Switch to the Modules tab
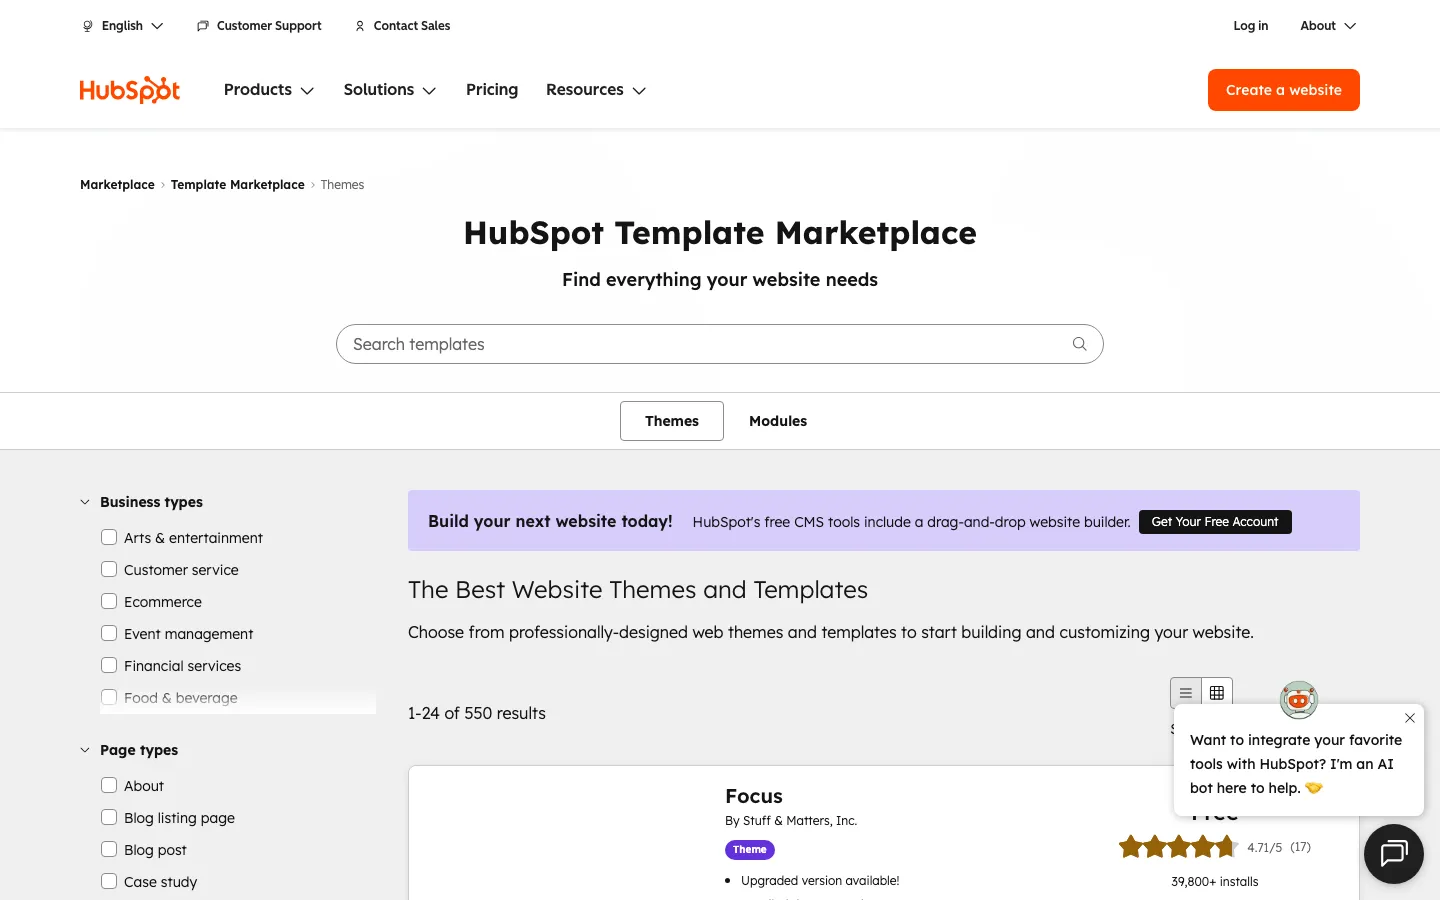The width and height of the screenshot is (1440, 900). pyautogui.click(x=778, y=421)
